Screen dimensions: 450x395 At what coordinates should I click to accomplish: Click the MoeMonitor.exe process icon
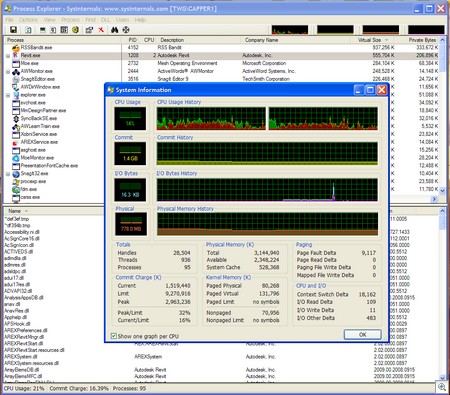click(x=16, y=158)
